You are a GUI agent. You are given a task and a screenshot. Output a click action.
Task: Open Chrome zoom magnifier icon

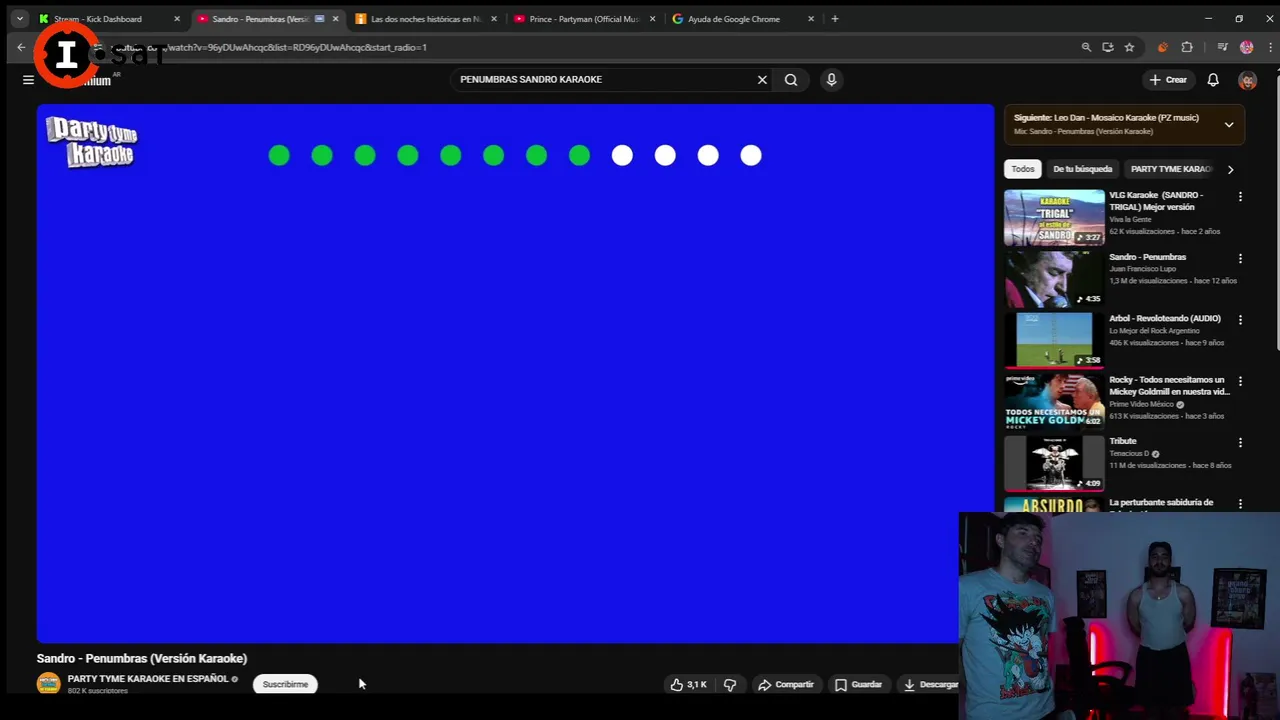pyautogui.click(x=1086, y=47)
